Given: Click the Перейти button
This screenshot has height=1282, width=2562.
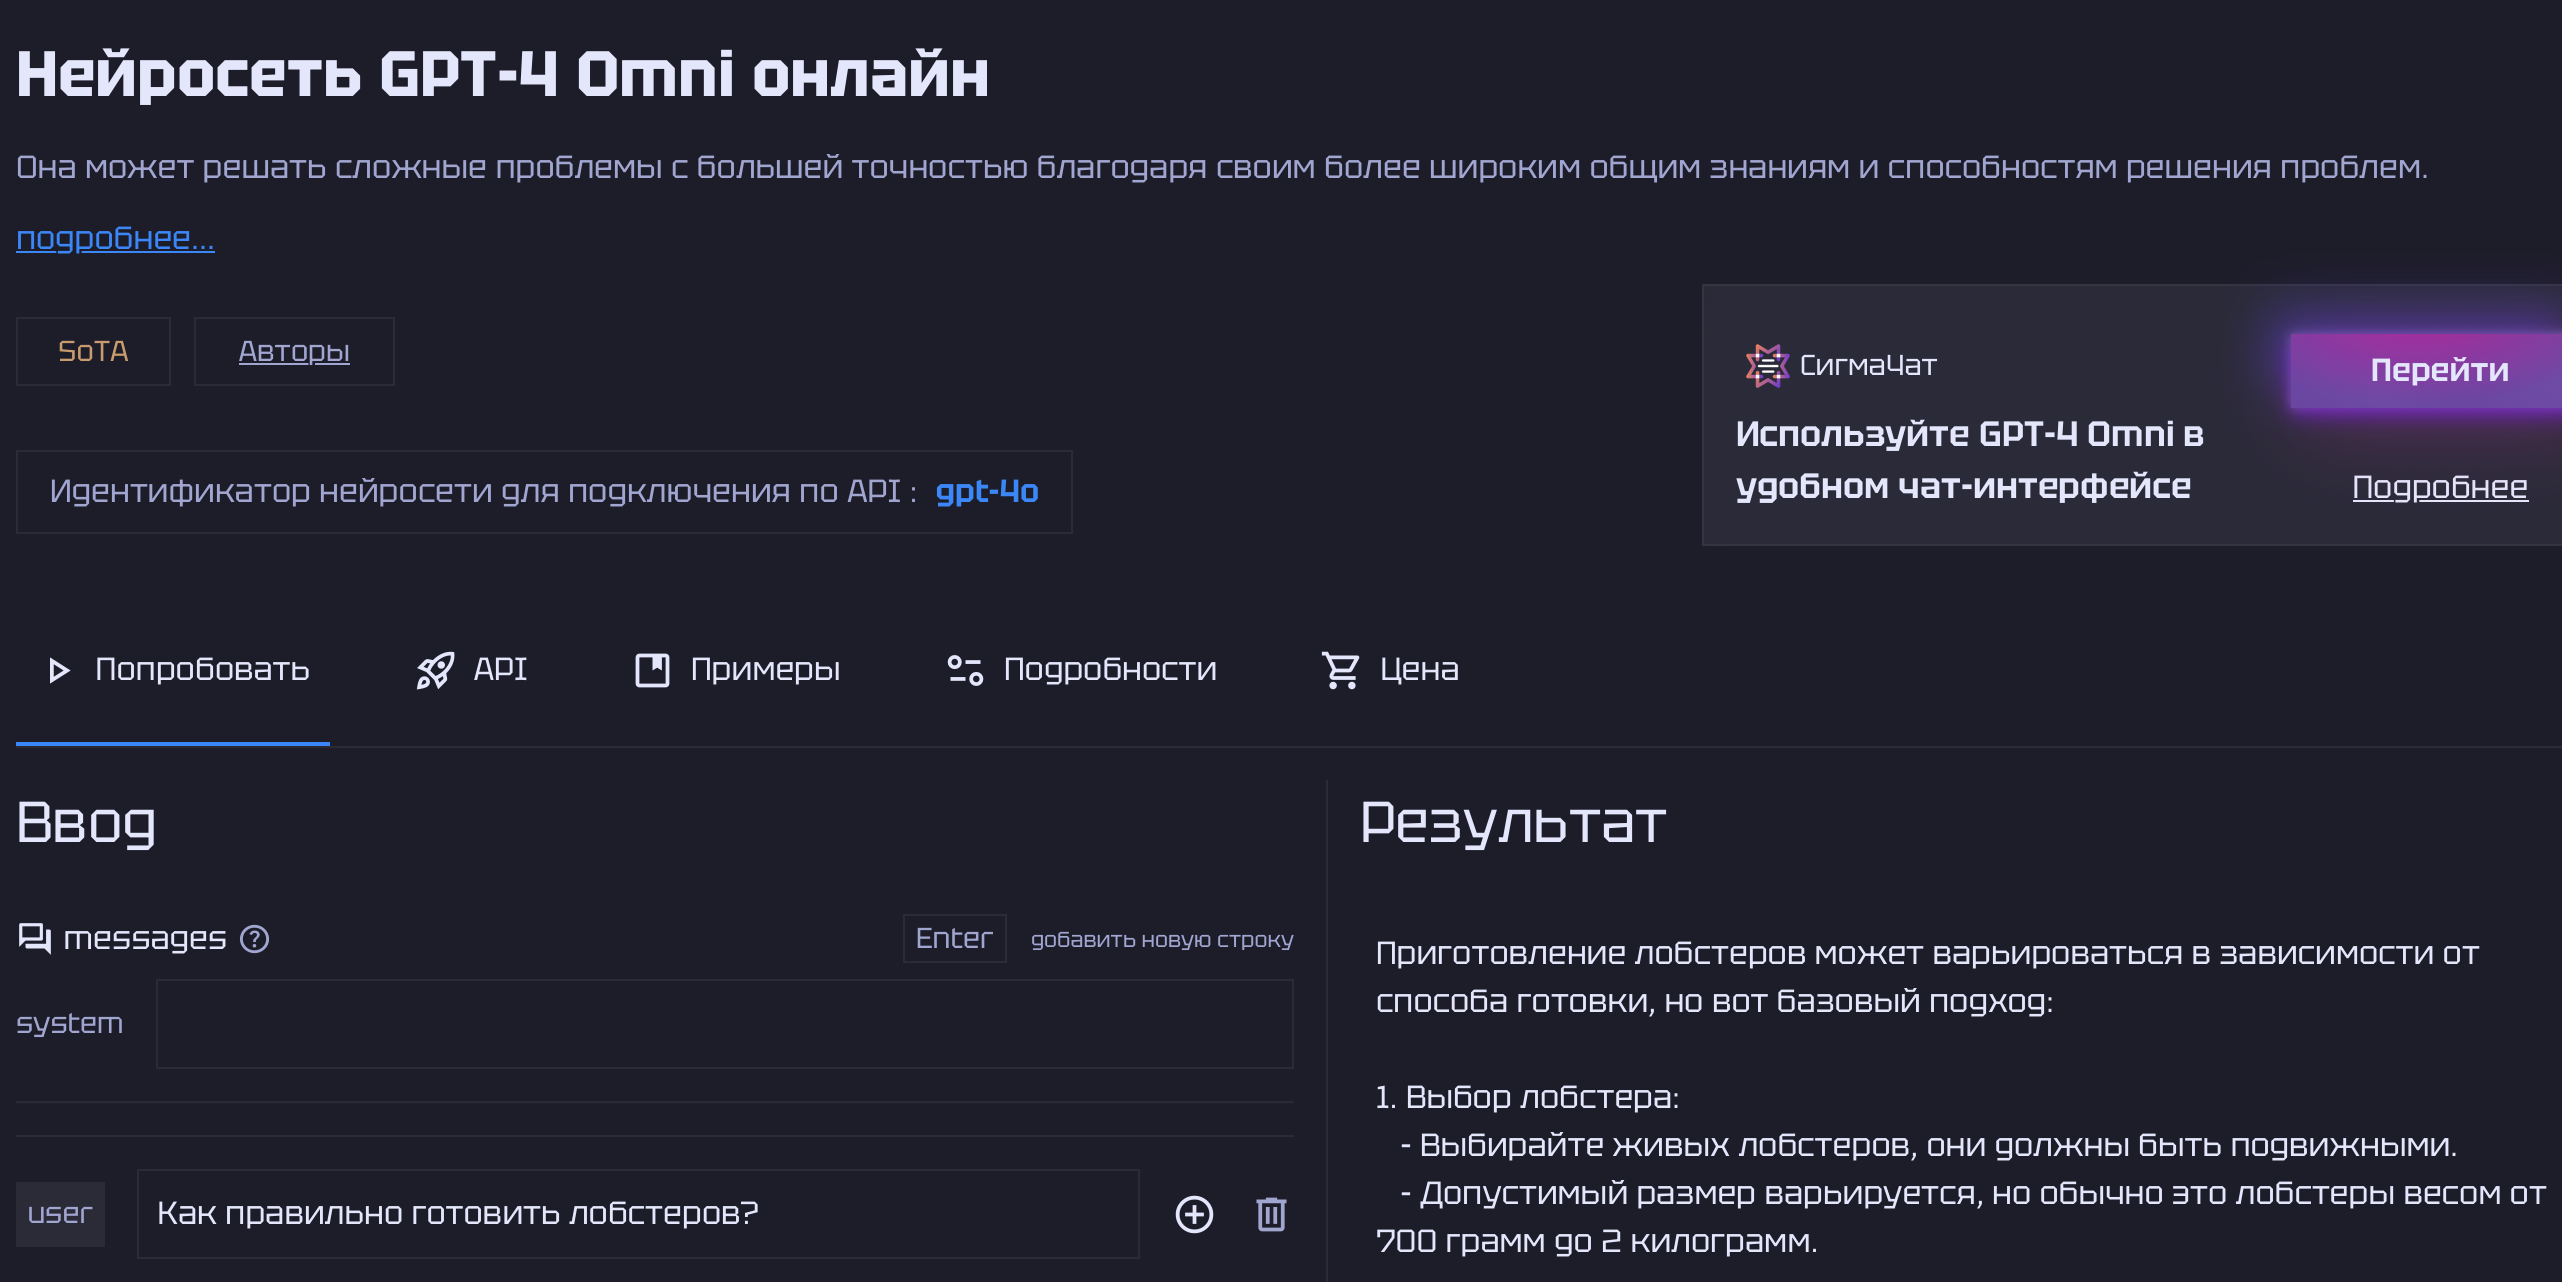Looking at the screenshot, I should (2428, 370).
